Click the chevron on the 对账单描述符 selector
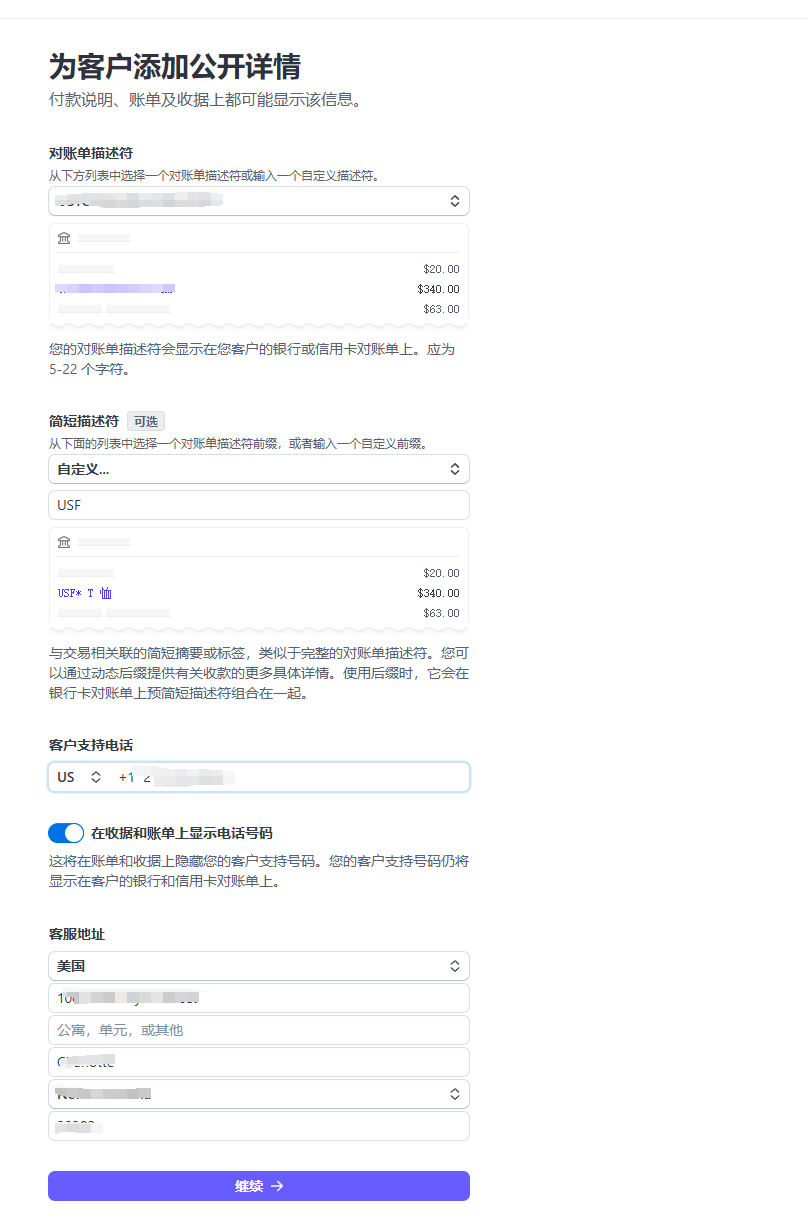The height and width of the screenshot is (1223, 808). coord(455,200)
